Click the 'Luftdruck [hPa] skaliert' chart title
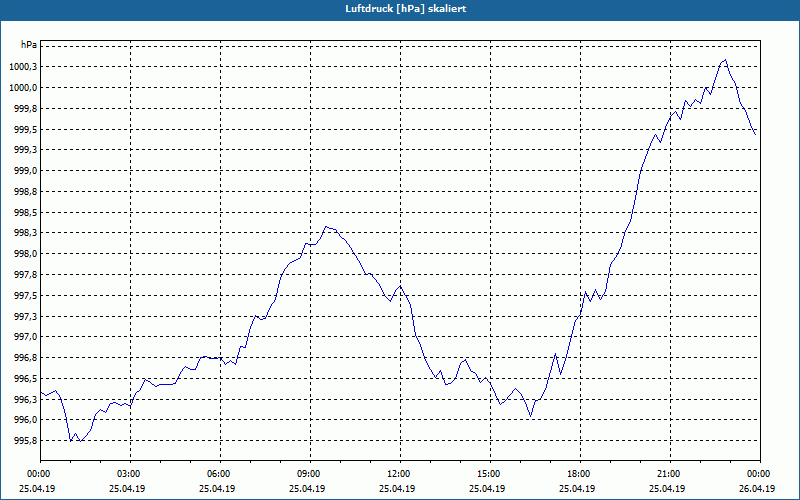The image size is (800, 500). click(x=405, y=9)
